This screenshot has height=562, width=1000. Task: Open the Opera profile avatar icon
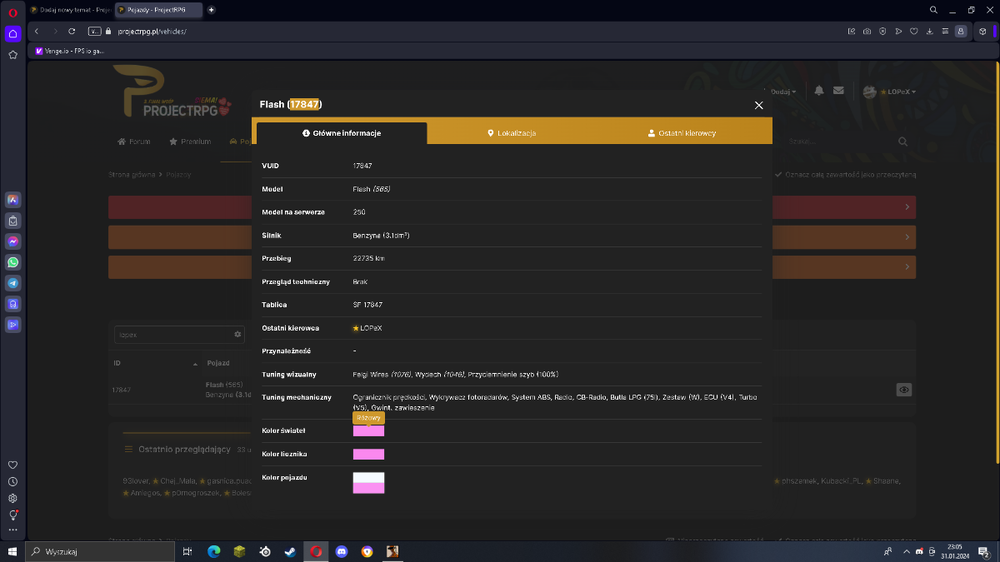coord(961,31)
